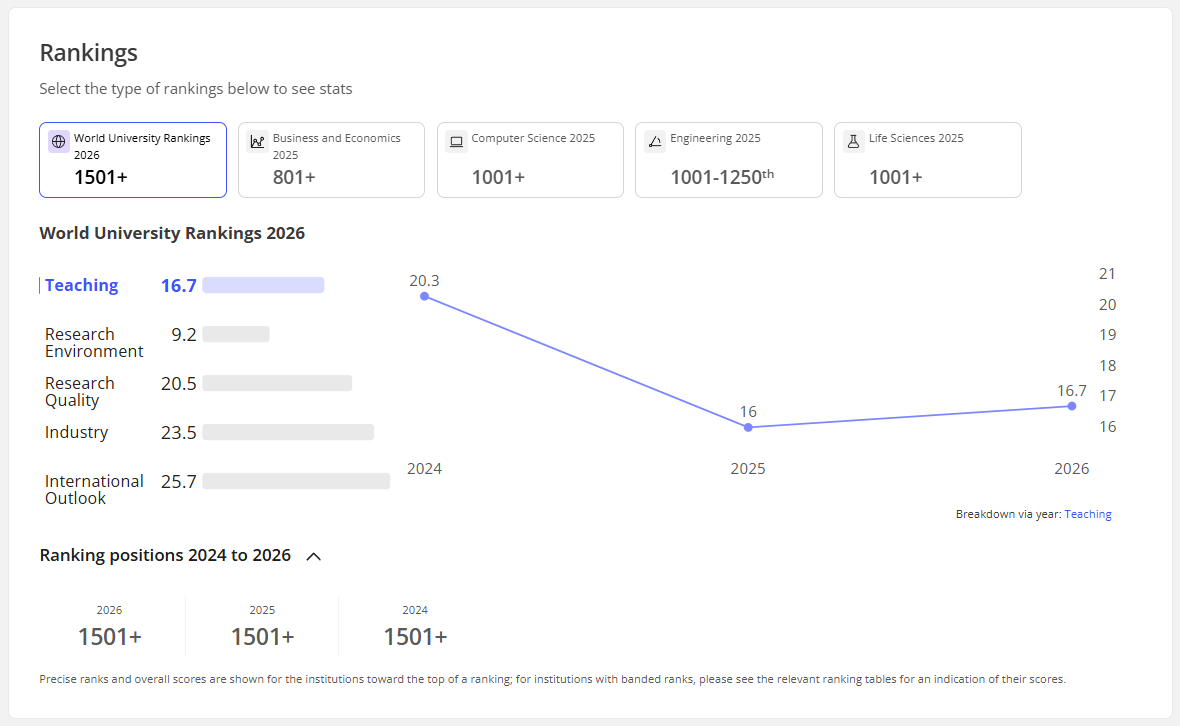The height and width of the screenshot is (726, 1180).
Task: Select the Teaching metric
Action: [x=82, y=285]
